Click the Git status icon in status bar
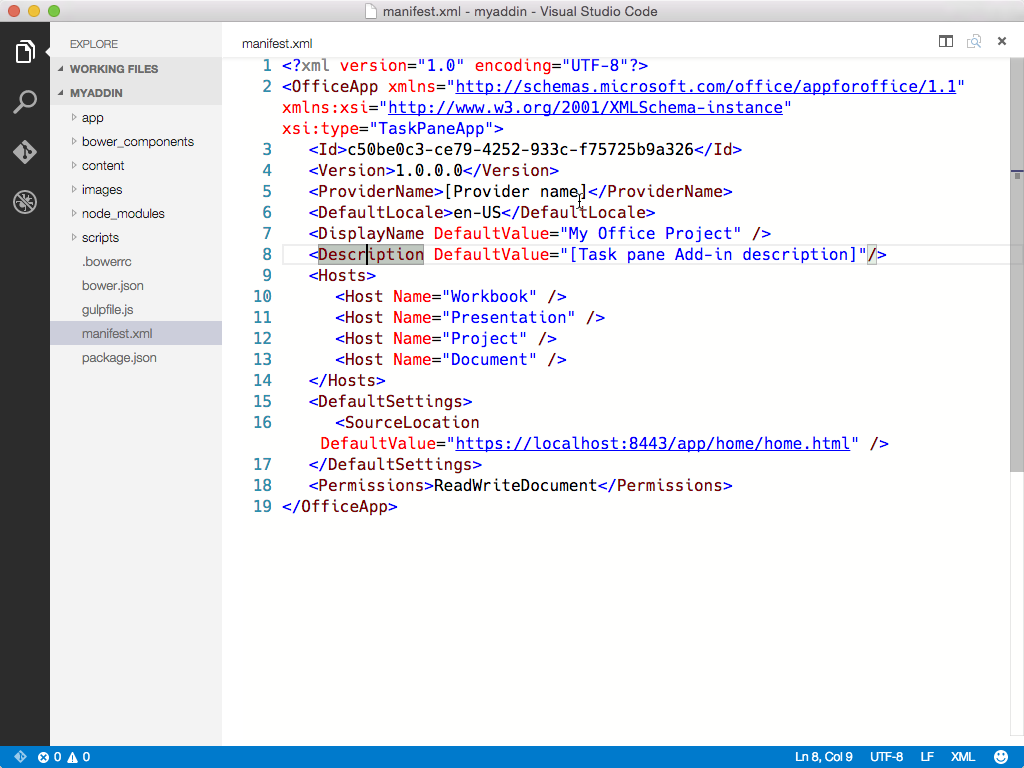The image size is (1024, 768). coord(19,757)
